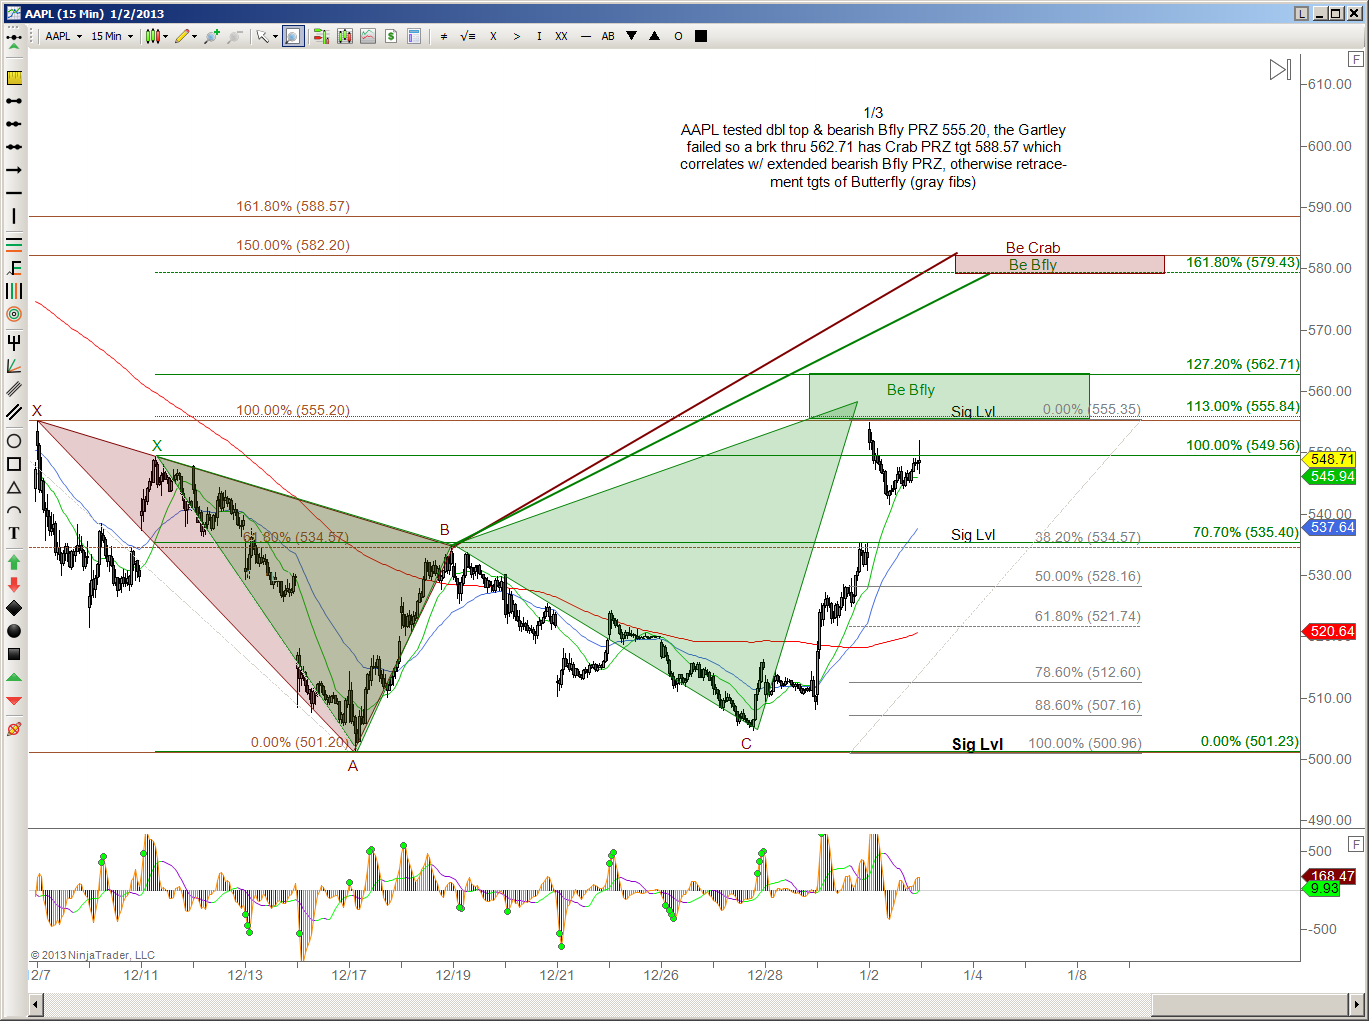Pick the Andrews Pitchfork tool
1369x1021 pixels.
(14, 343)
